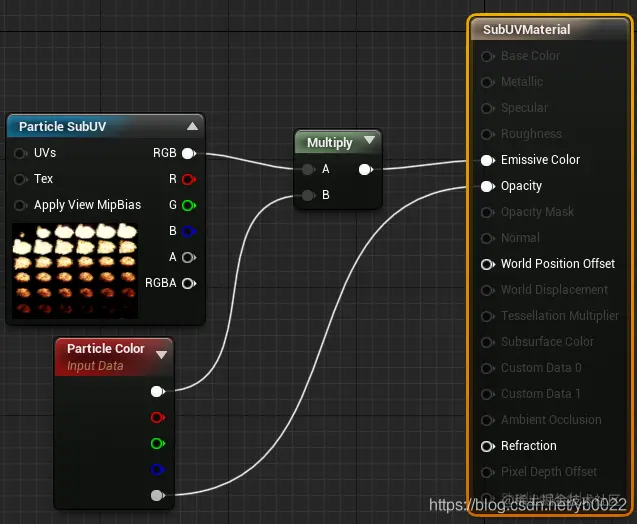Click Particle Color's green output pin

point(158,443)
